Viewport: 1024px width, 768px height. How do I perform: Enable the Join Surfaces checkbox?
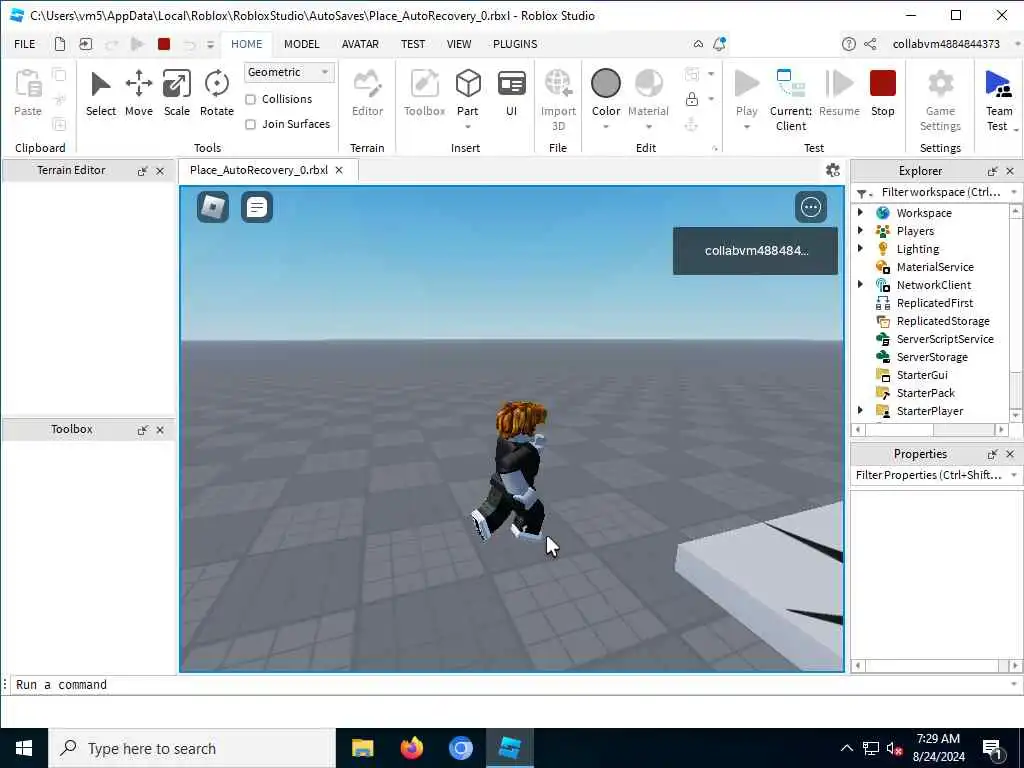pyautogui.click(x=250, y=124)
